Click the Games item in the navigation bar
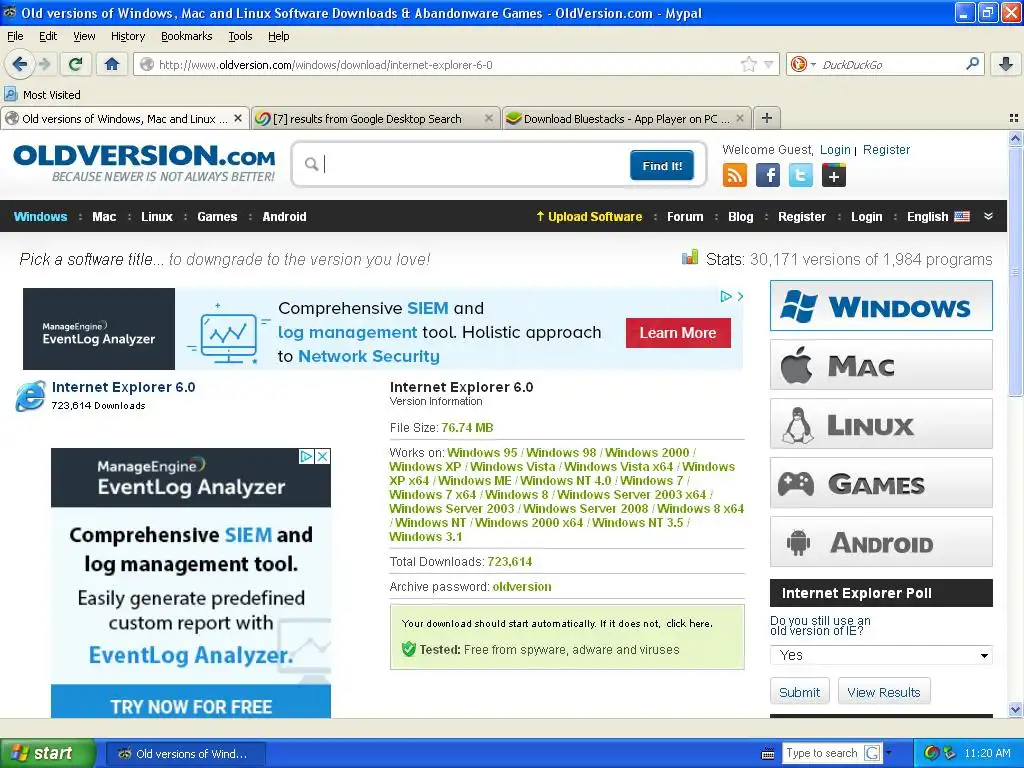Image resolution: width=1024 pixels, height=768 pixels. (x=217, y=217)
